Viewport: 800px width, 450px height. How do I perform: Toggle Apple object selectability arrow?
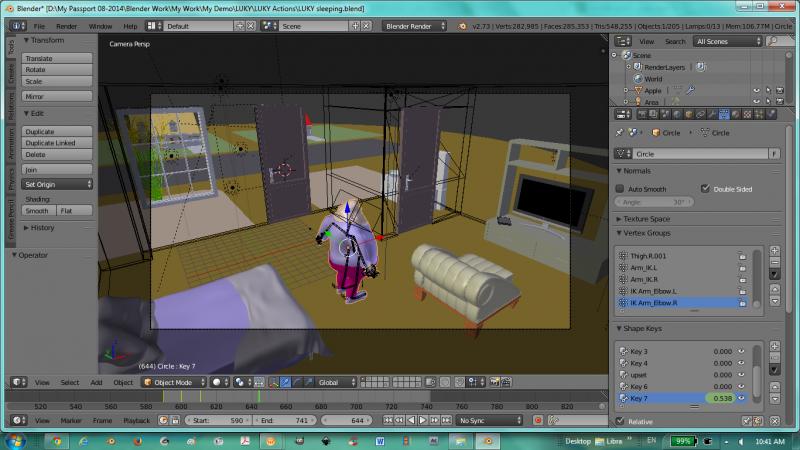point(768,90)
